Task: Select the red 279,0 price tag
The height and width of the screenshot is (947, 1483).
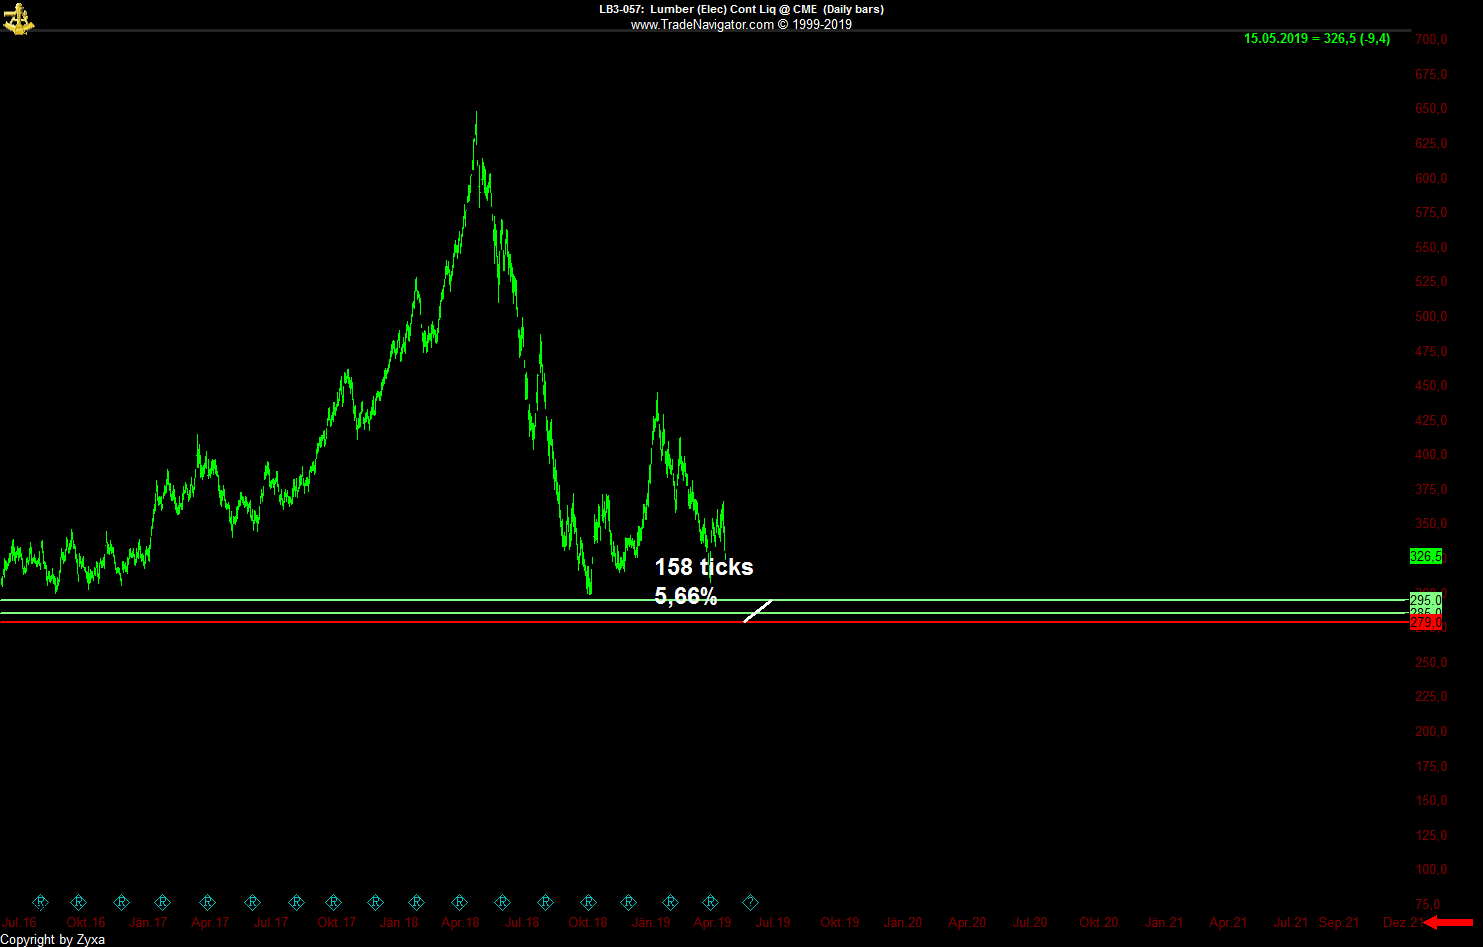Action: pos(1425,623)
